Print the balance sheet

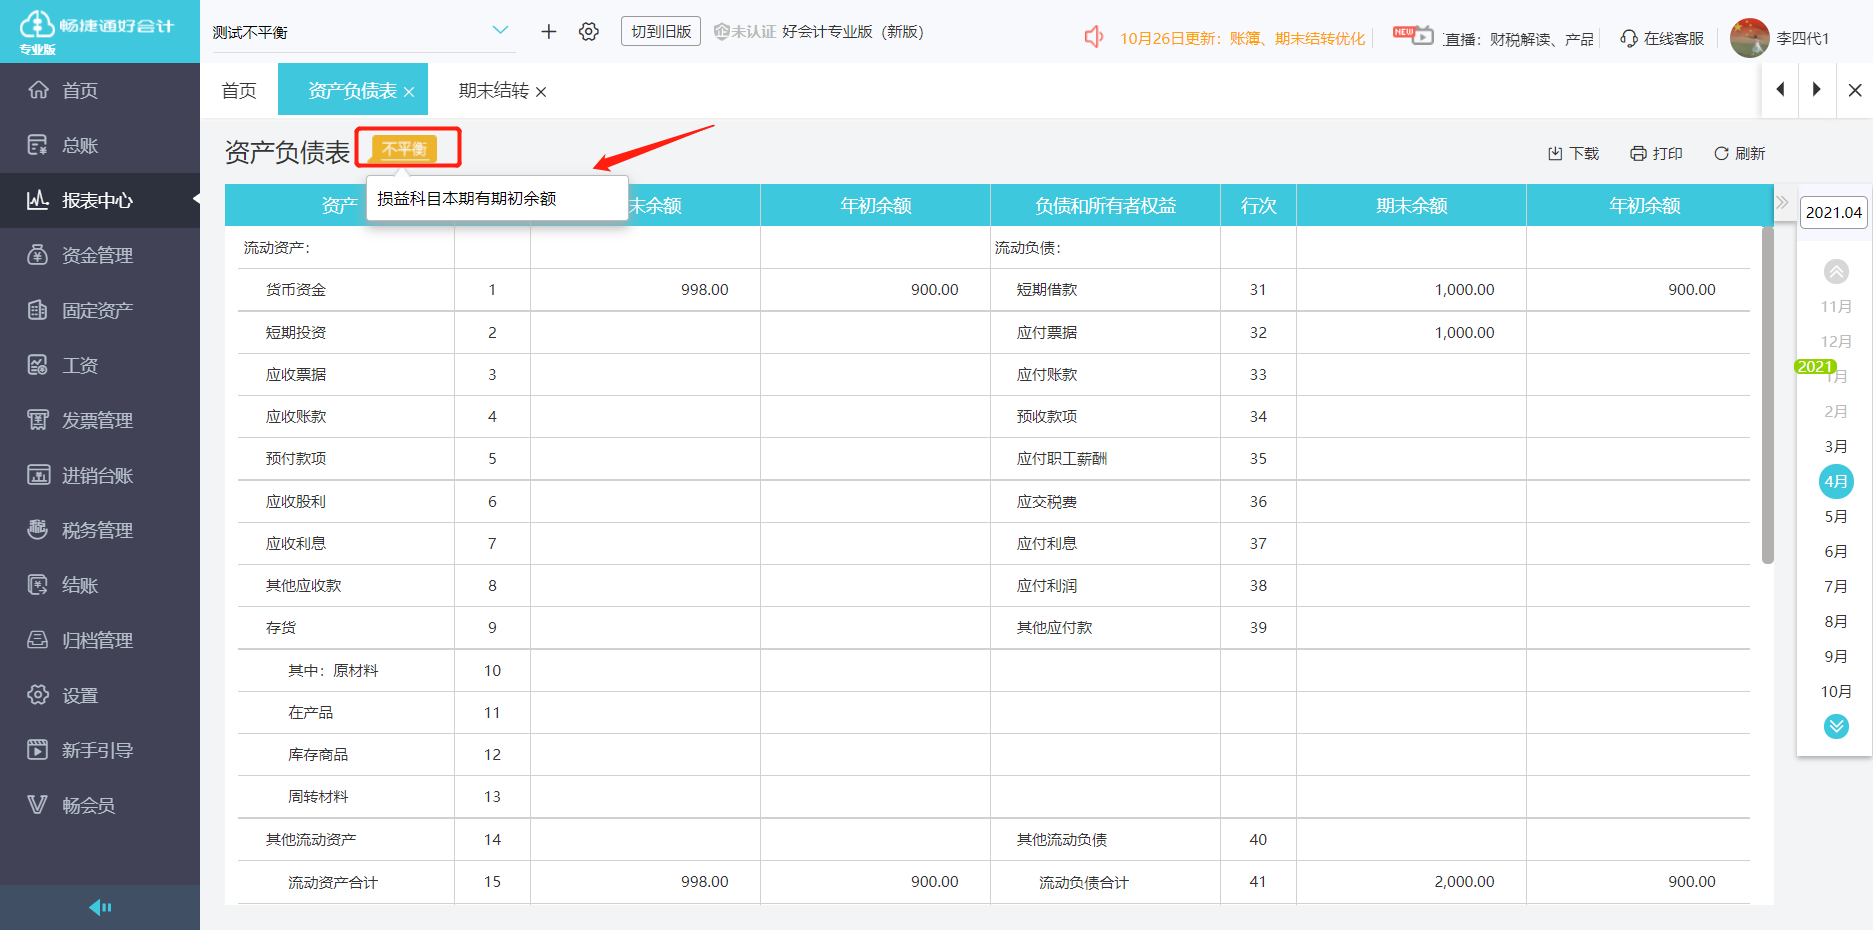pos(1656,153)
